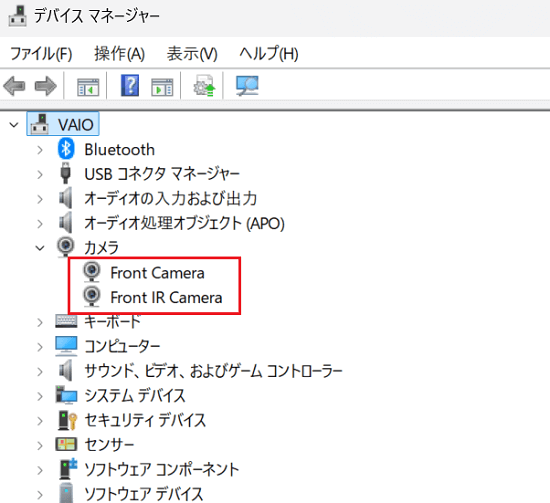
Task: Expand the センサー category
Action: pos(40,445)
